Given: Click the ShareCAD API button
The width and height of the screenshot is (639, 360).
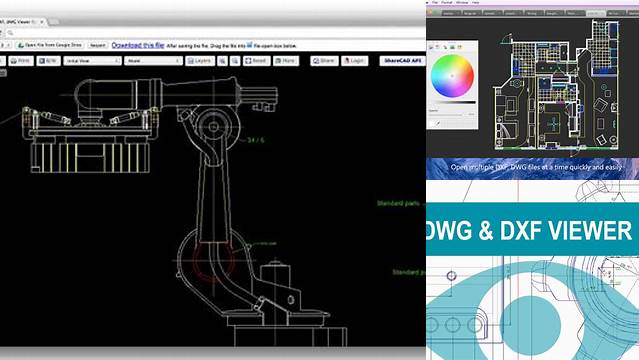Looking at the screenshot, I should pos(402,61).
